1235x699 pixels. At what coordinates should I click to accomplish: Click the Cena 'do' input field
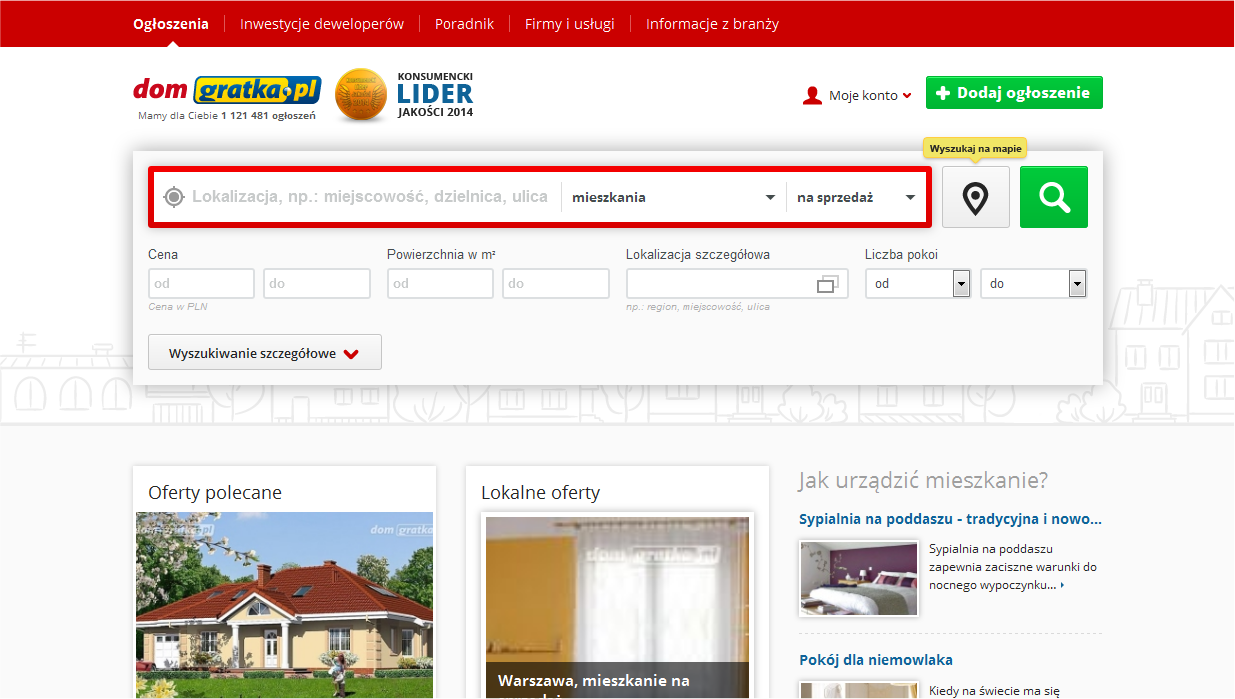(x=317, y=284)
